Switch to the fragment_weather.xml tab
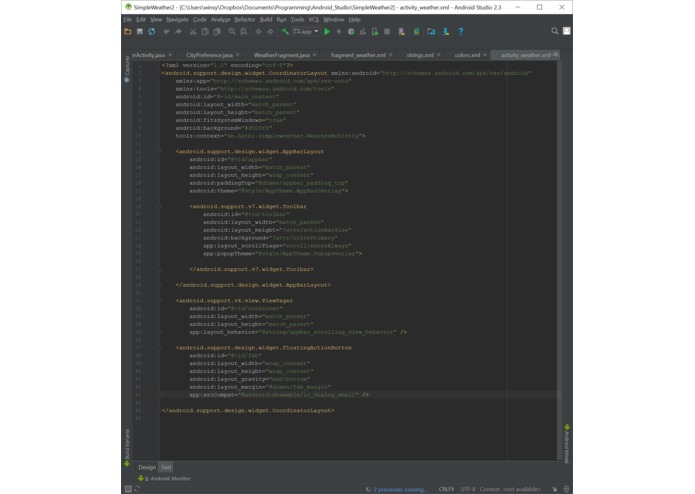 pyautogui.click(x=358, y=55)
